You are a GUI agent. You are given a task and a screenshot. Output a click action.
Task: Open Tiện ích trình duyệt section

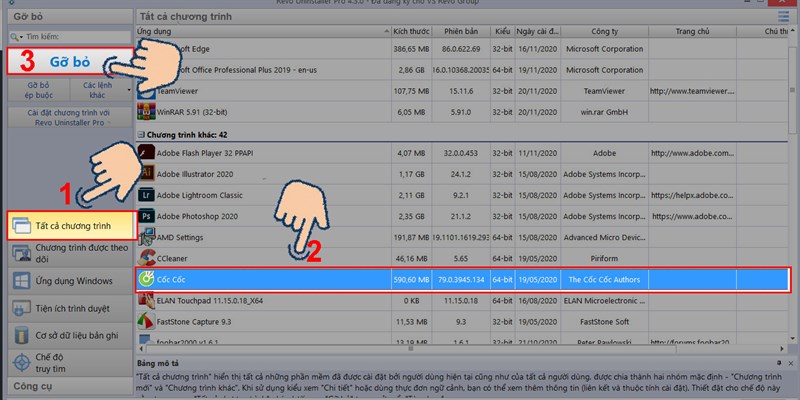pos(70,308)
